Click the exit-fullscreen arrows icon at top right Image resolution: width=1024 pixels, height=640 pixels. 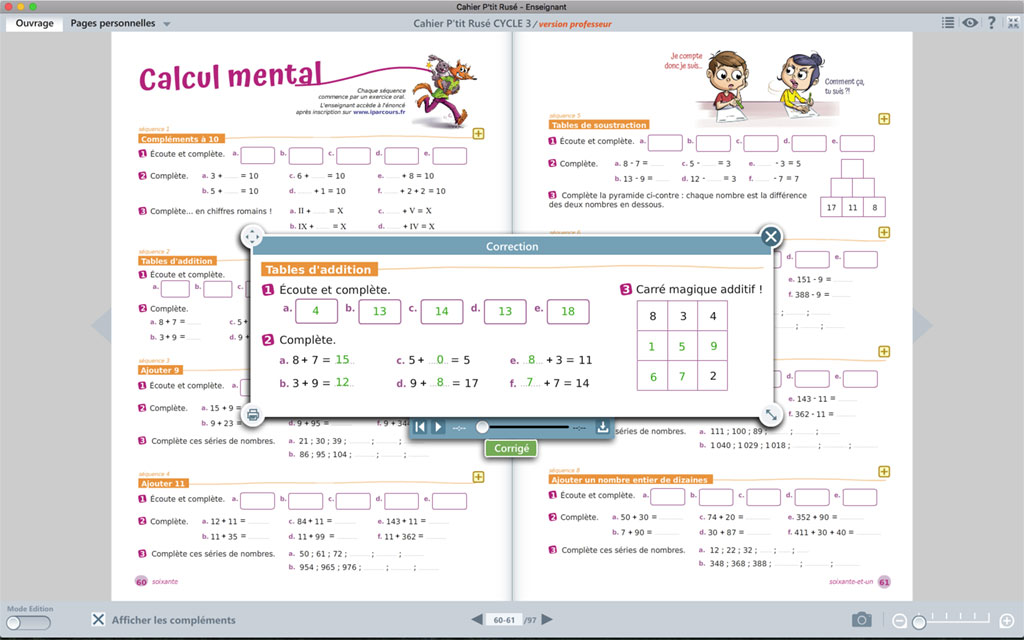(x=1013, y=23)
